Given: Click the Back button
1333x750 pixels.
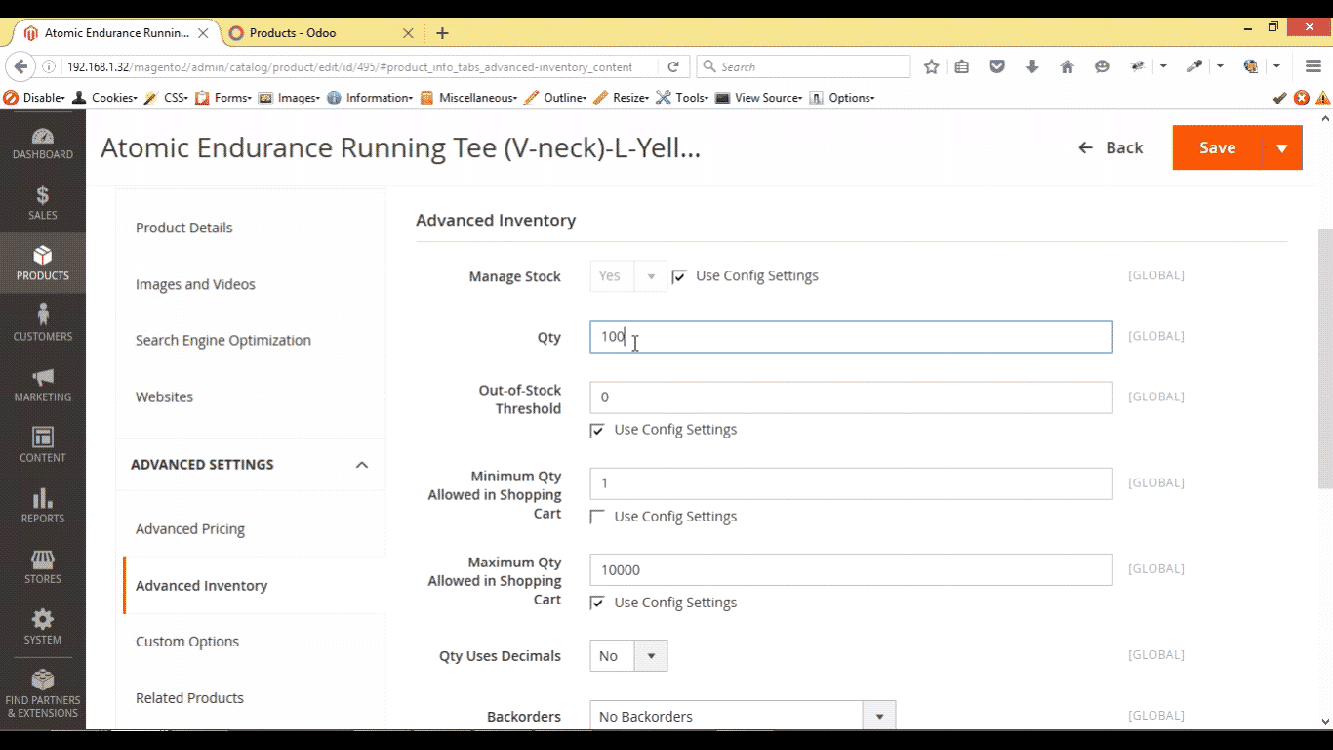Looking at the screenshot, I should click(1110, 148).
